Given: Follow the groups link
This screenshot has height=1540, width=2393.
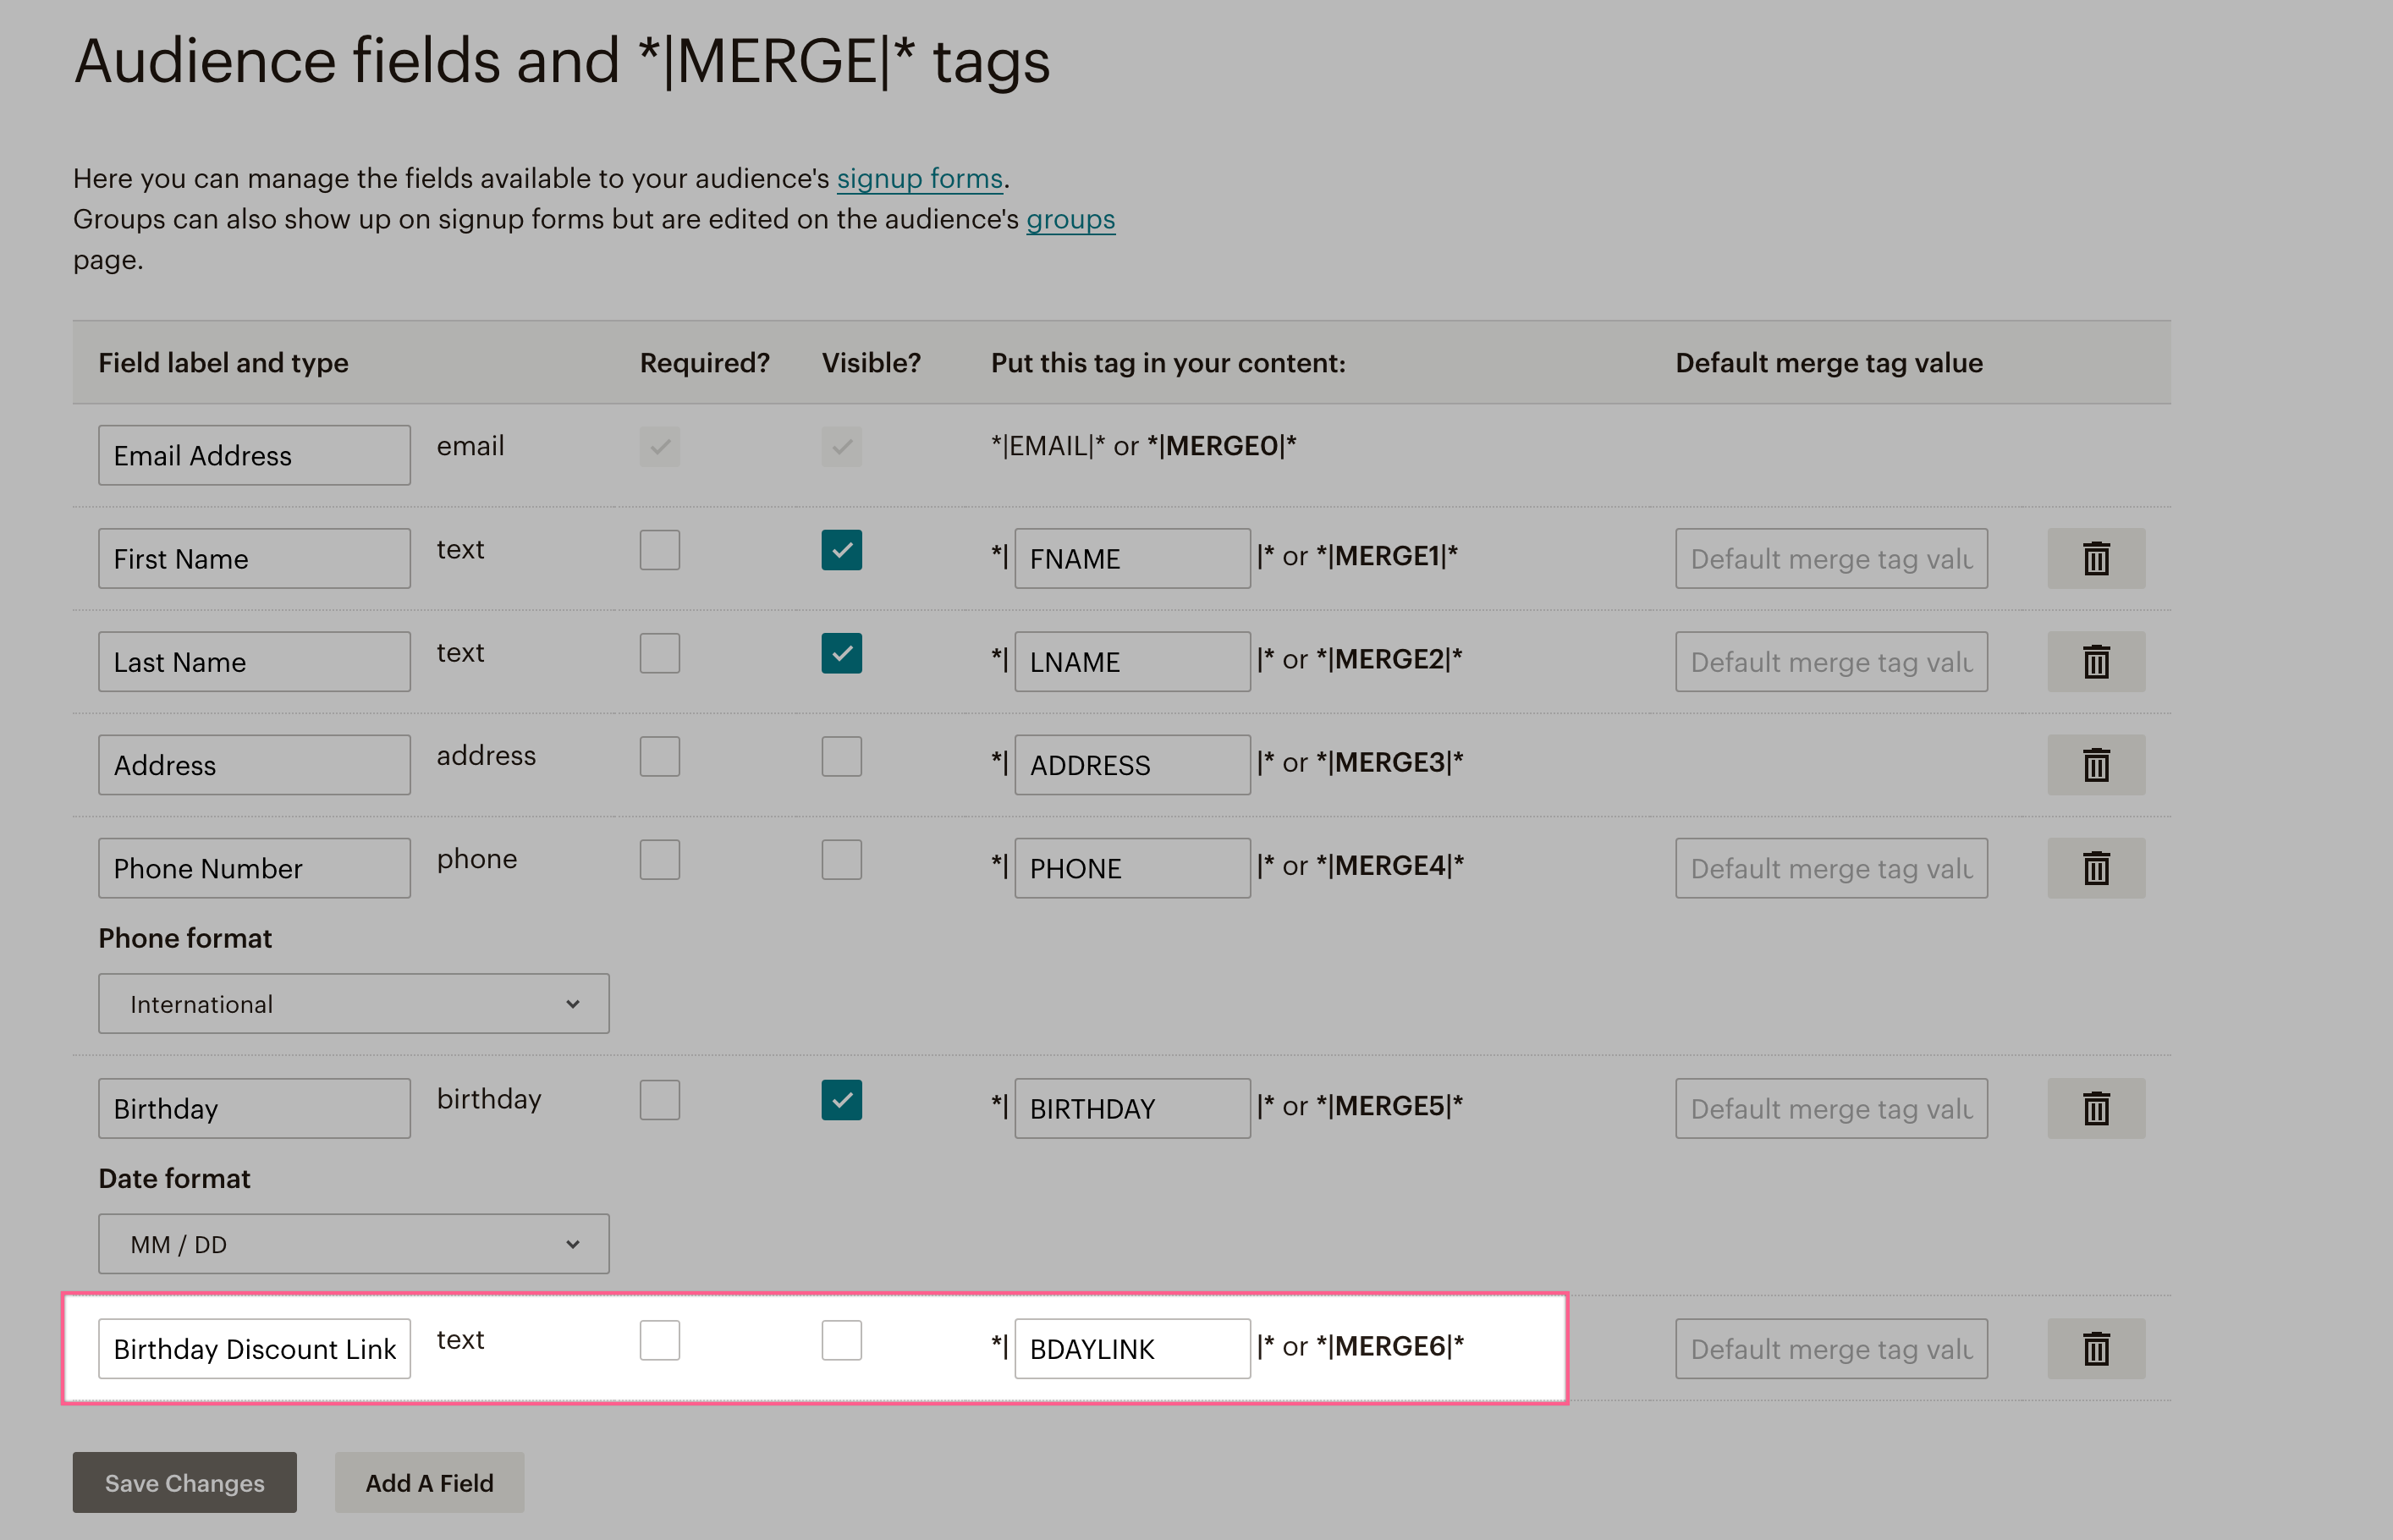Looking at the screenshot, I should point(1069,219).
